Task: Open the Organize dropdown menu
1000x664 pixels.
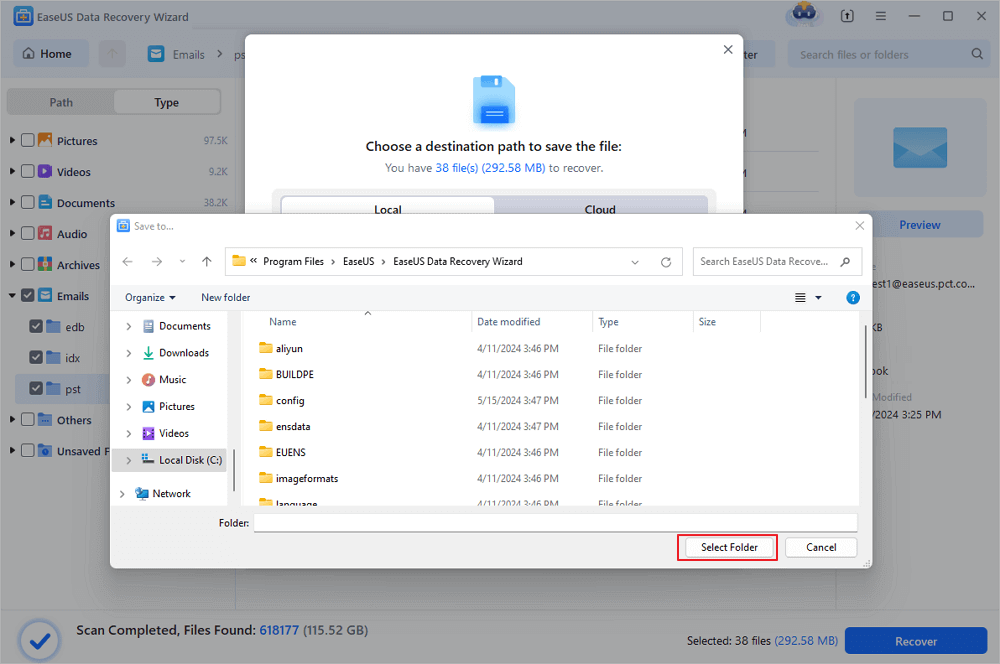Action: pos(150,297)
